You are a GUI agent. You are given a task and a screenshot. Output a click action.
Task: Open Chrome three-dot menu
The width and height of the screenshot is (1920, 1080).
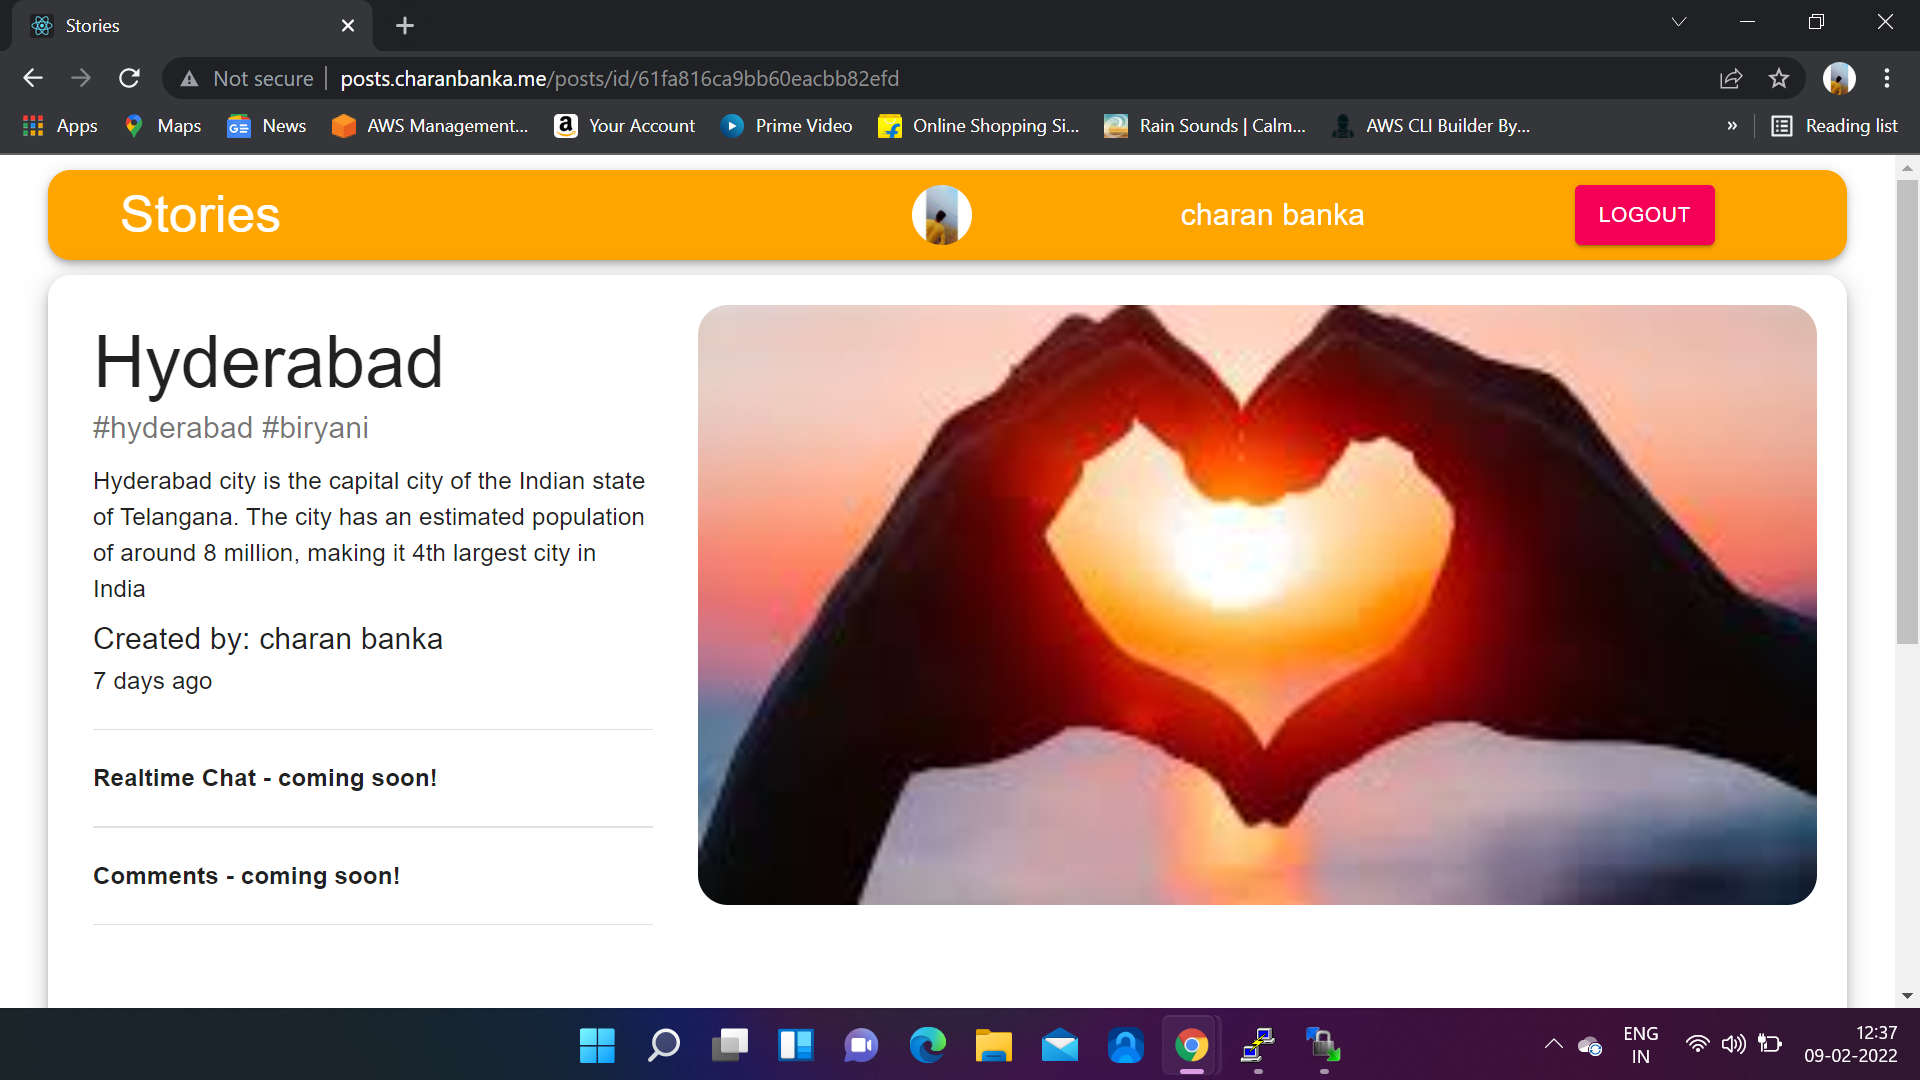point(1887,78)
